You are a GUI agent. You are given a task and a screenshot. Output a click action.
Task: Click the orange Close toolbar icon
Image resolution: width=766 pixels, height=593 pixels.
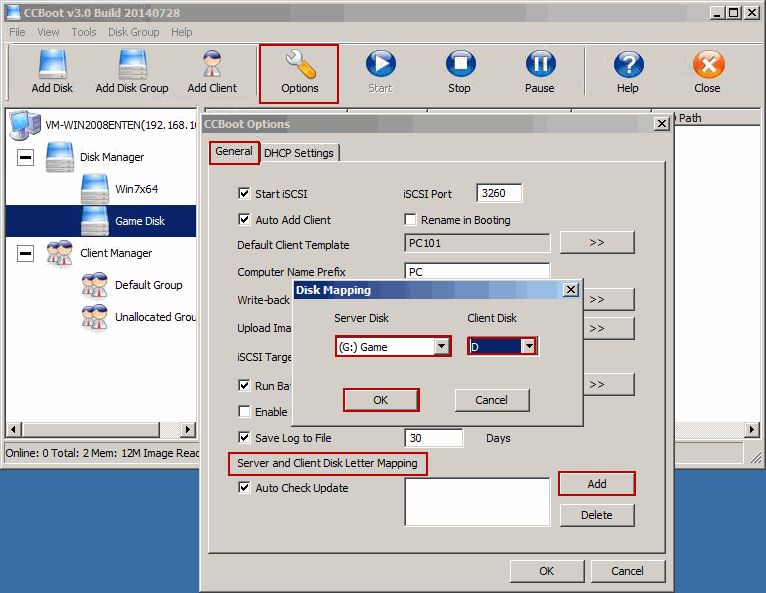coord(708,64)
